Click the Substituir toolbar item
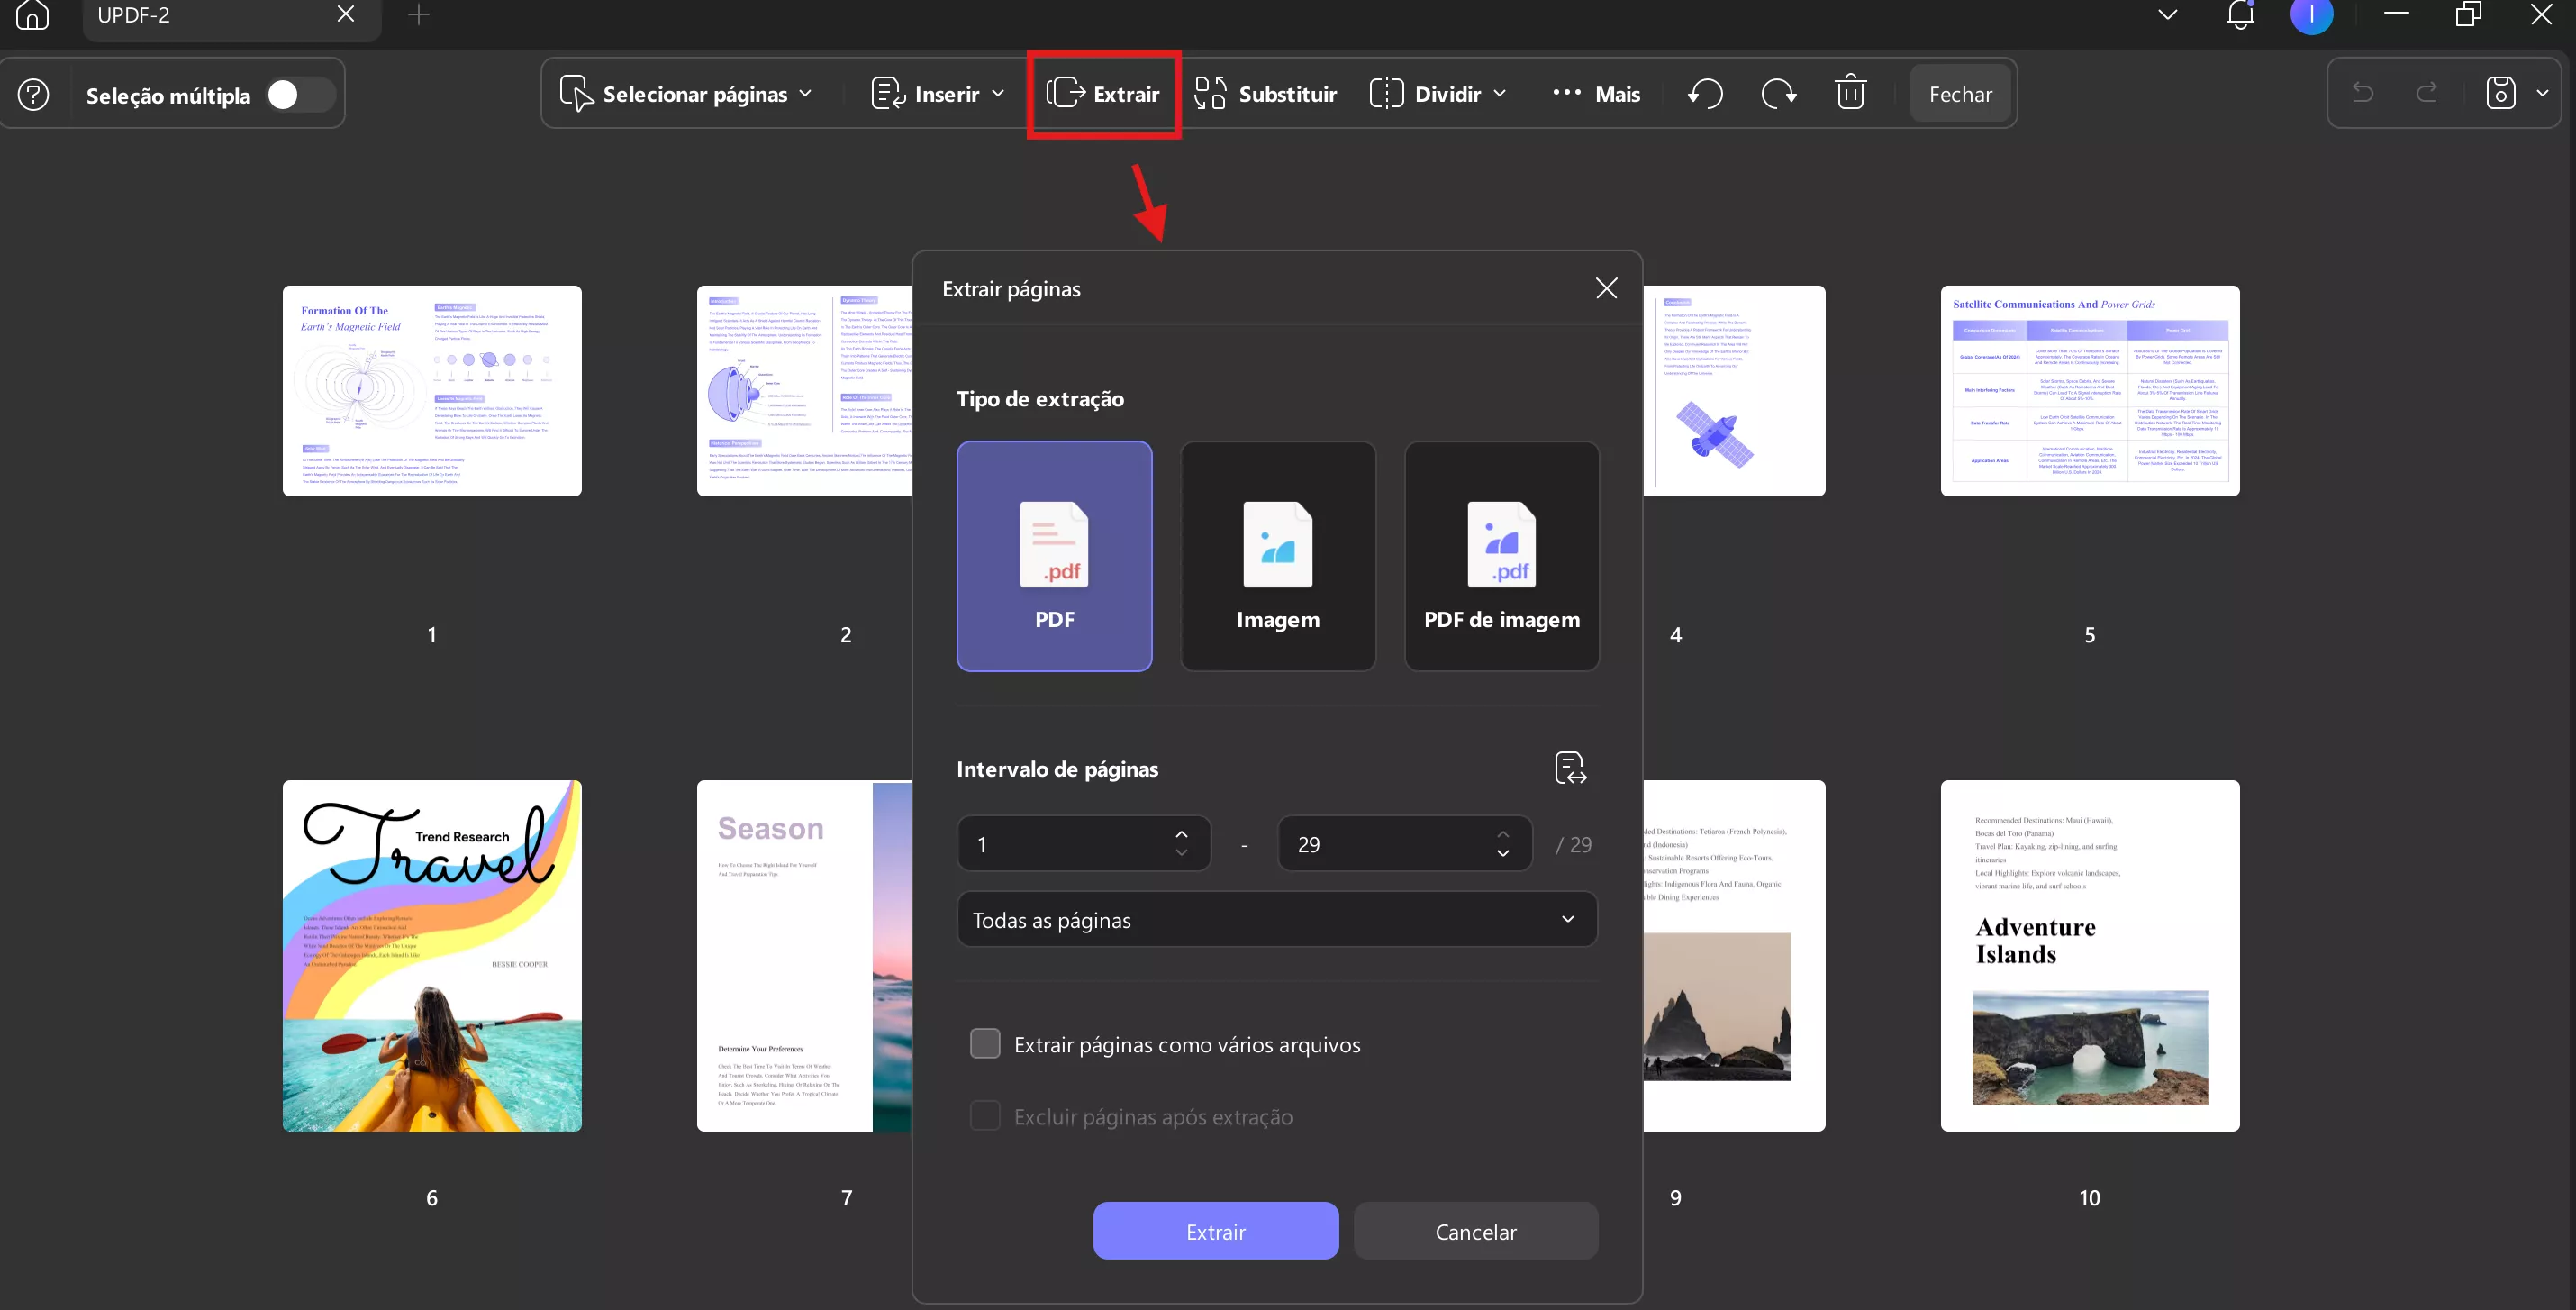 (1265, 94)
